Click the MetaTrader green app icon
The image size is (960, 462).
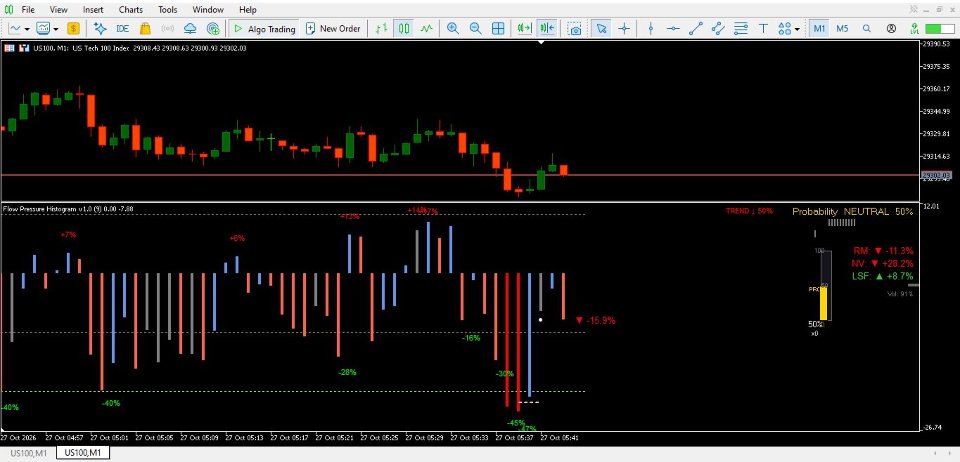click(9, 10)
